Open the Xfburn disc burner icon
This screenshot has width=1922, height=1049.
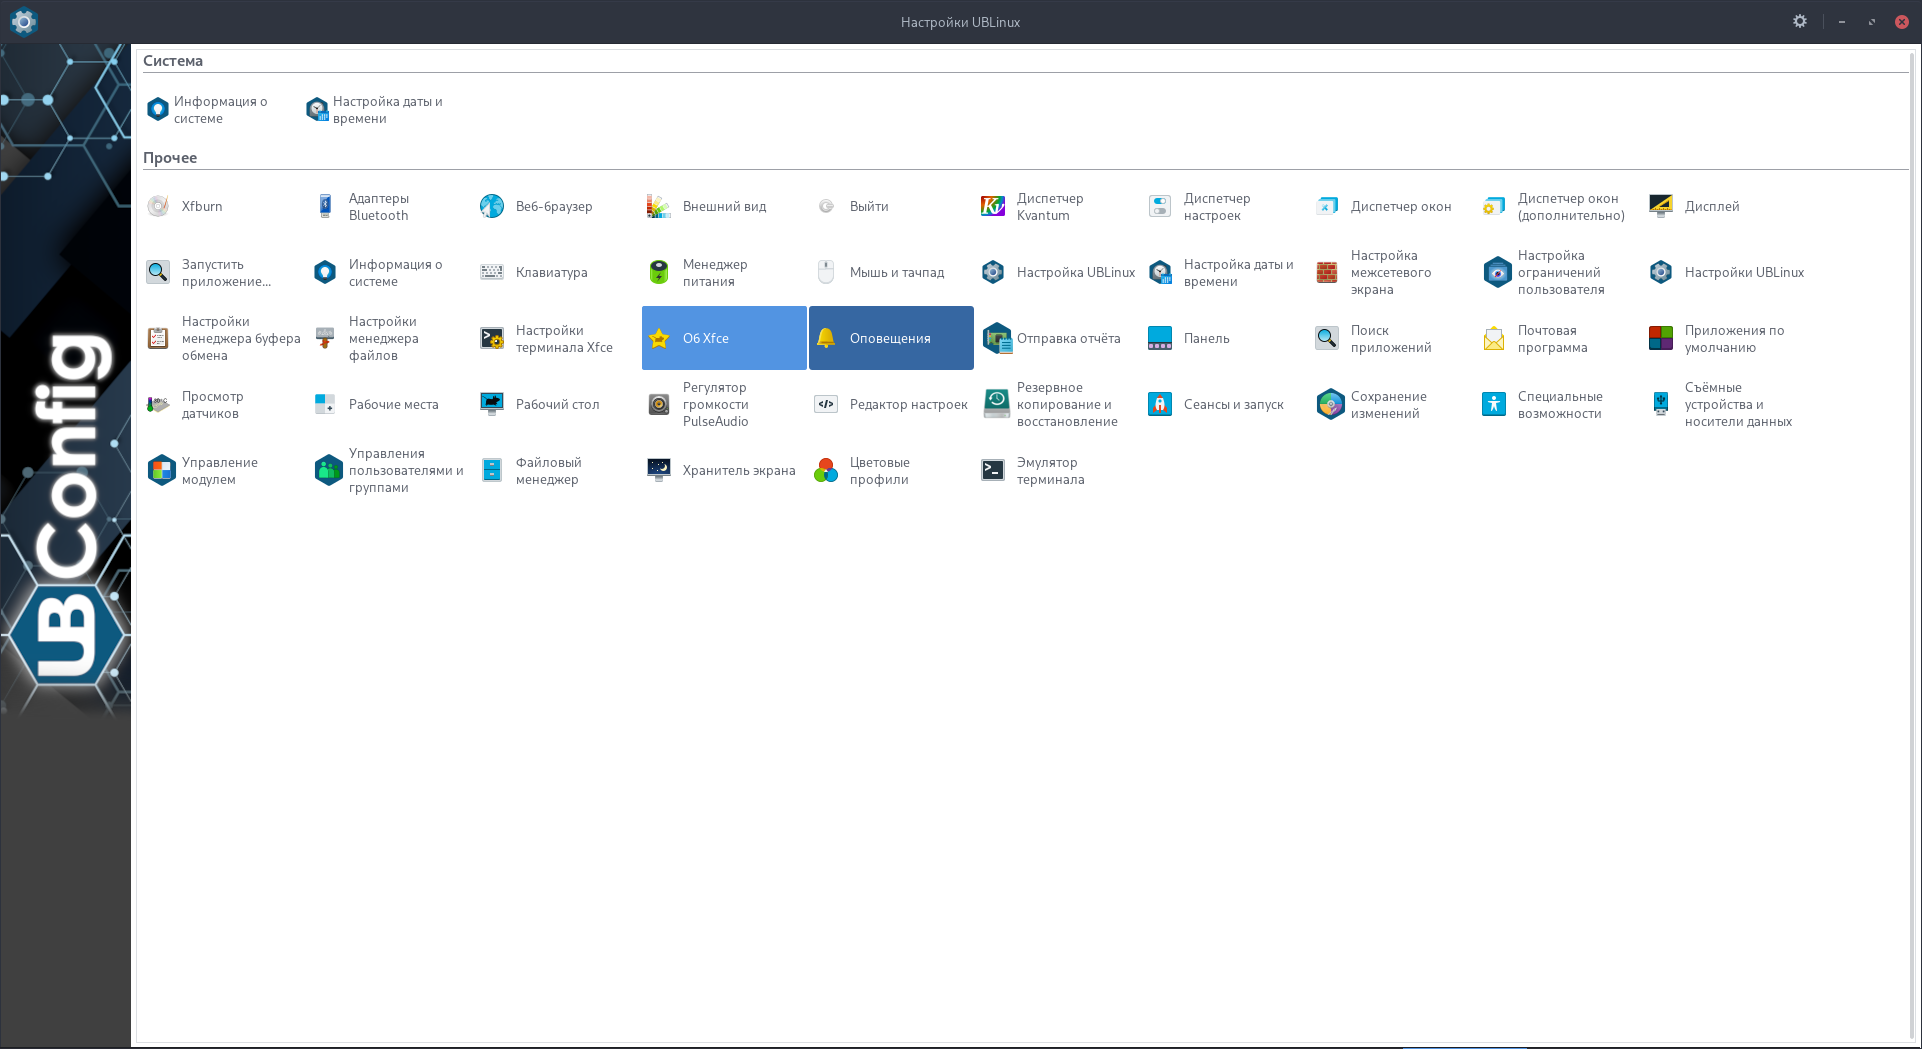(x=158, y=207)
